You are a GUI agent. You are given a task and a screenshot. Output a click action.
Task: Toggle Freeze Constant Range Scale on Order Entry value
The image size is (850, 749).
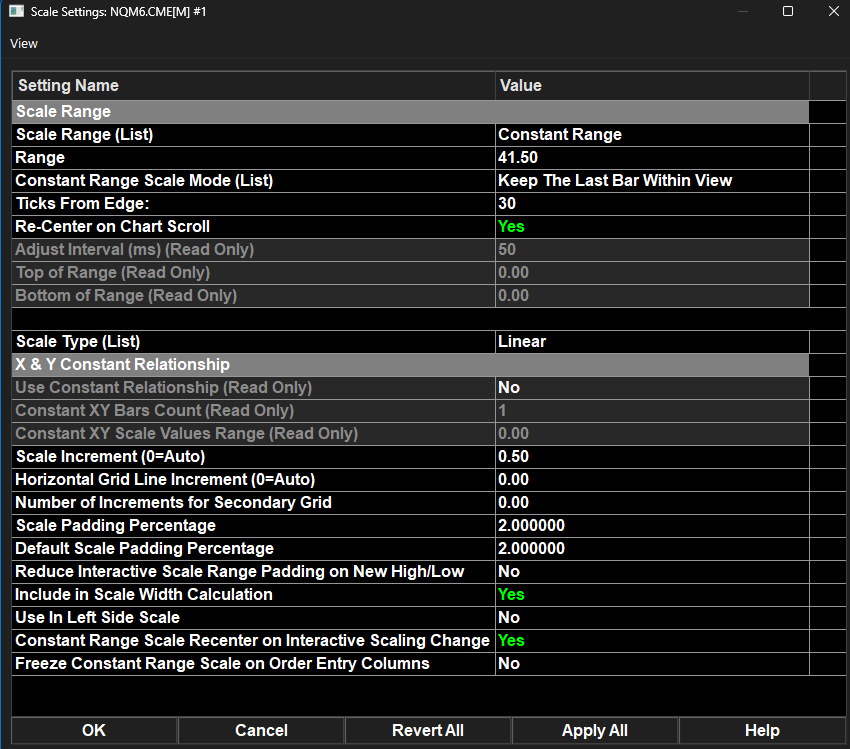pos(652,663)
